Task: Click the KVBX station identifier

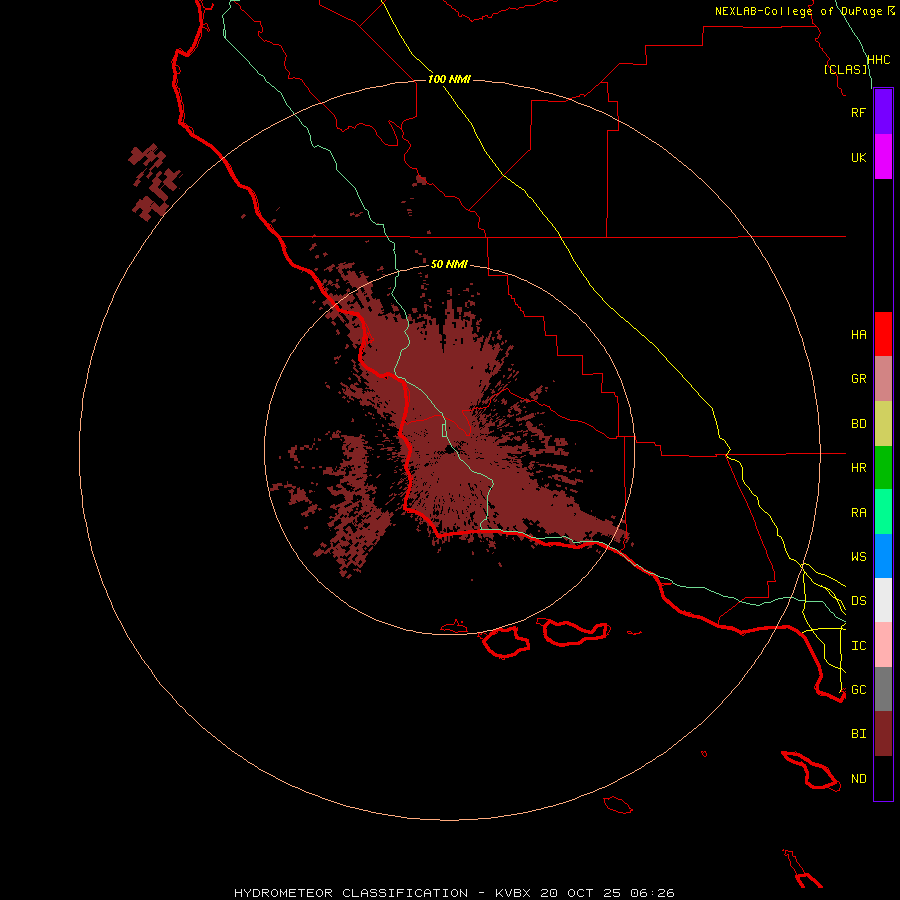Action: click(x=513, y=893)
